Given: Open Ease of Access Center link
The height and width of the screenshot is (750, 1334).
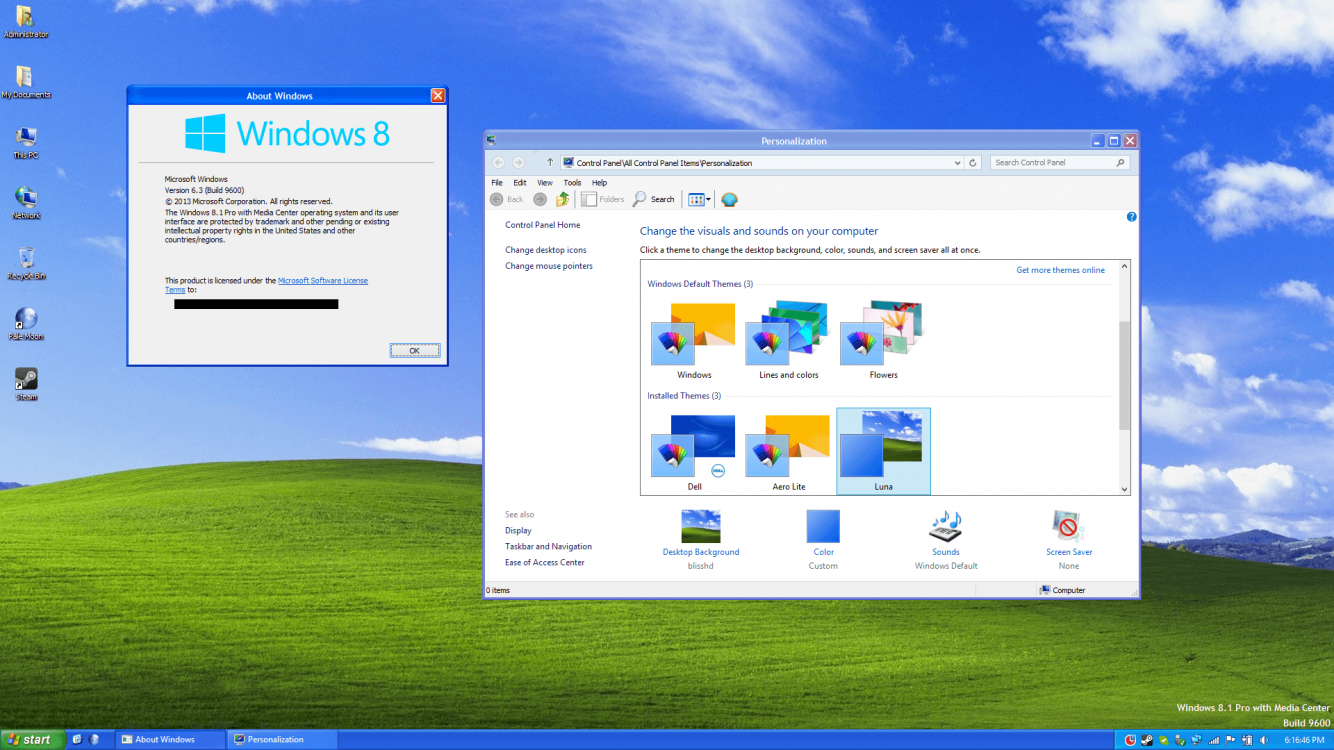Looking at the screenshot, I should pyautogui.click(x=545, y=563).
